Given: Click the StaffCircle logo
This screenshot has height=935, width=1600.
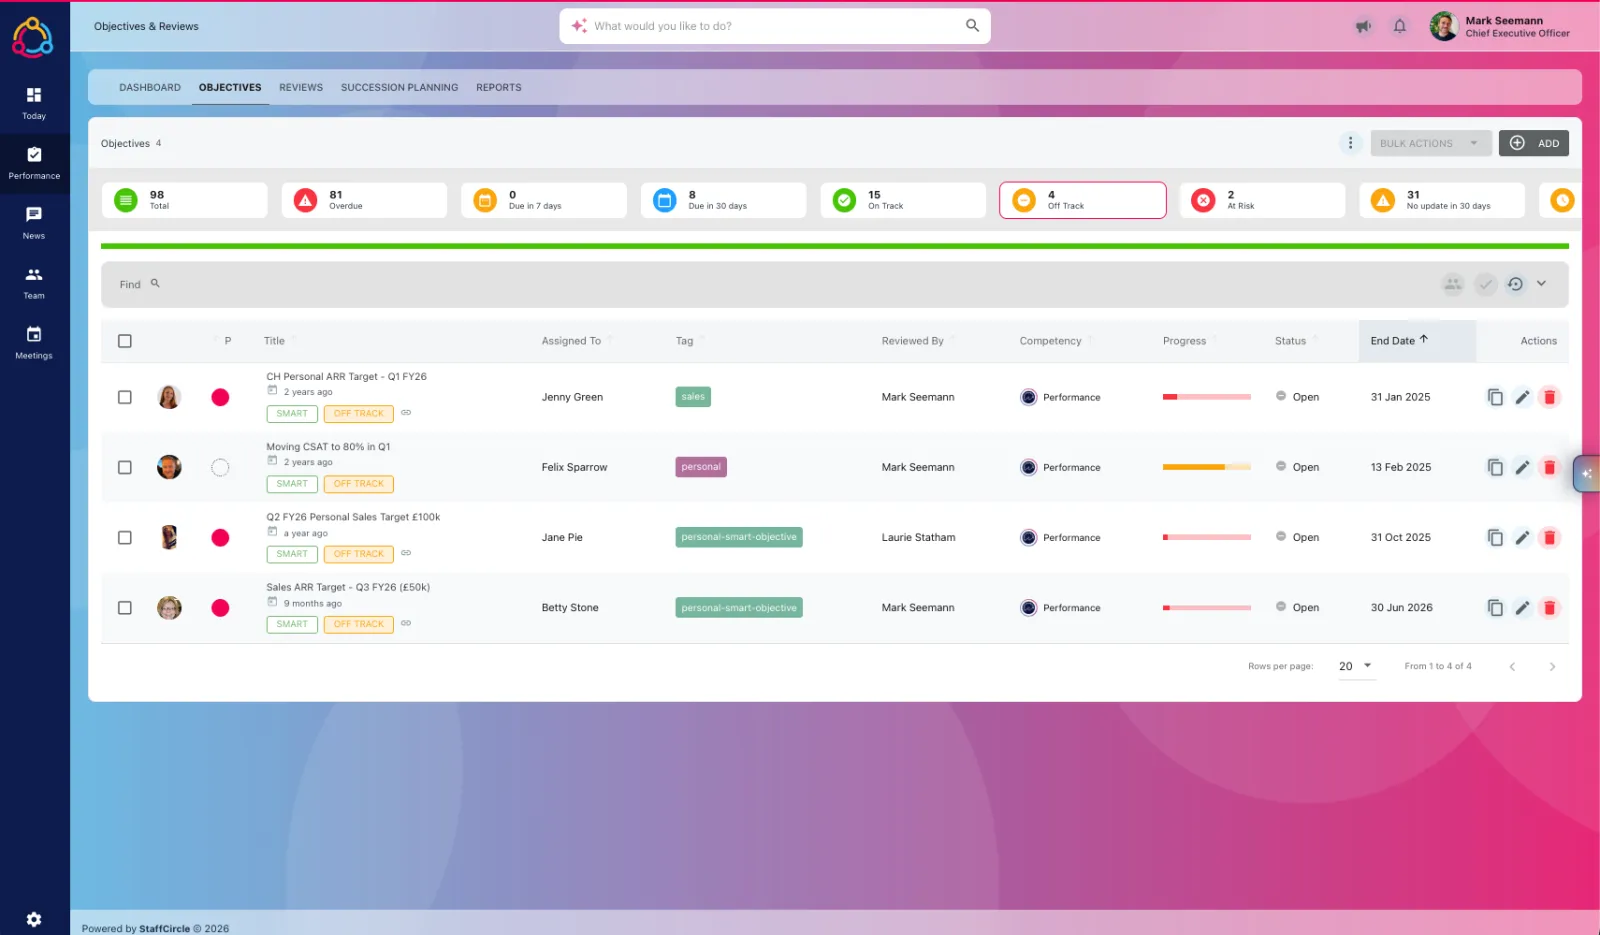Looking at the screenshot, I should click(33, 37).
